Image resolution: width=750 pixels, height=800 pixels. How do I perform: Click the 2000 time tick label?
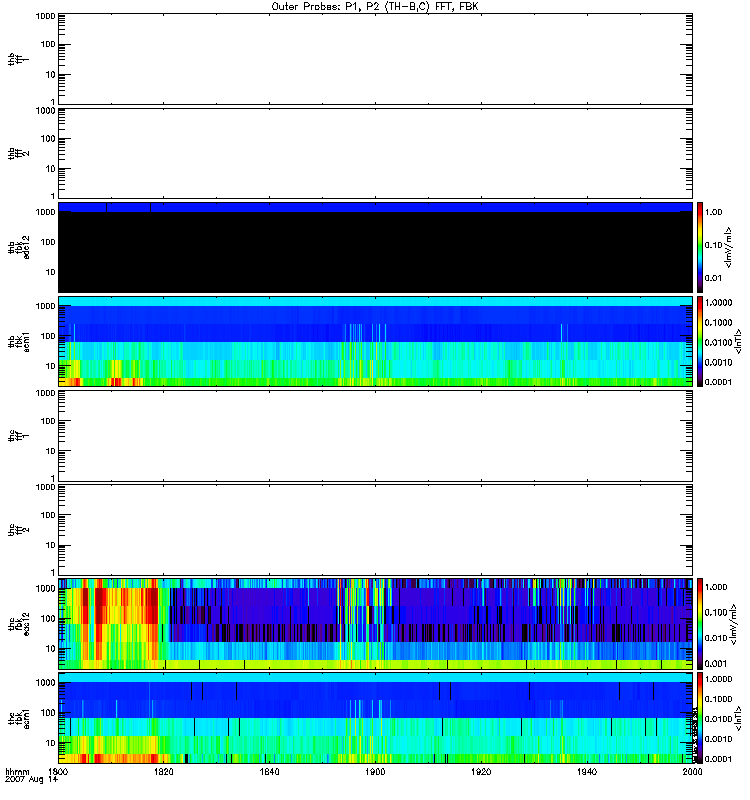pos(691,773)
